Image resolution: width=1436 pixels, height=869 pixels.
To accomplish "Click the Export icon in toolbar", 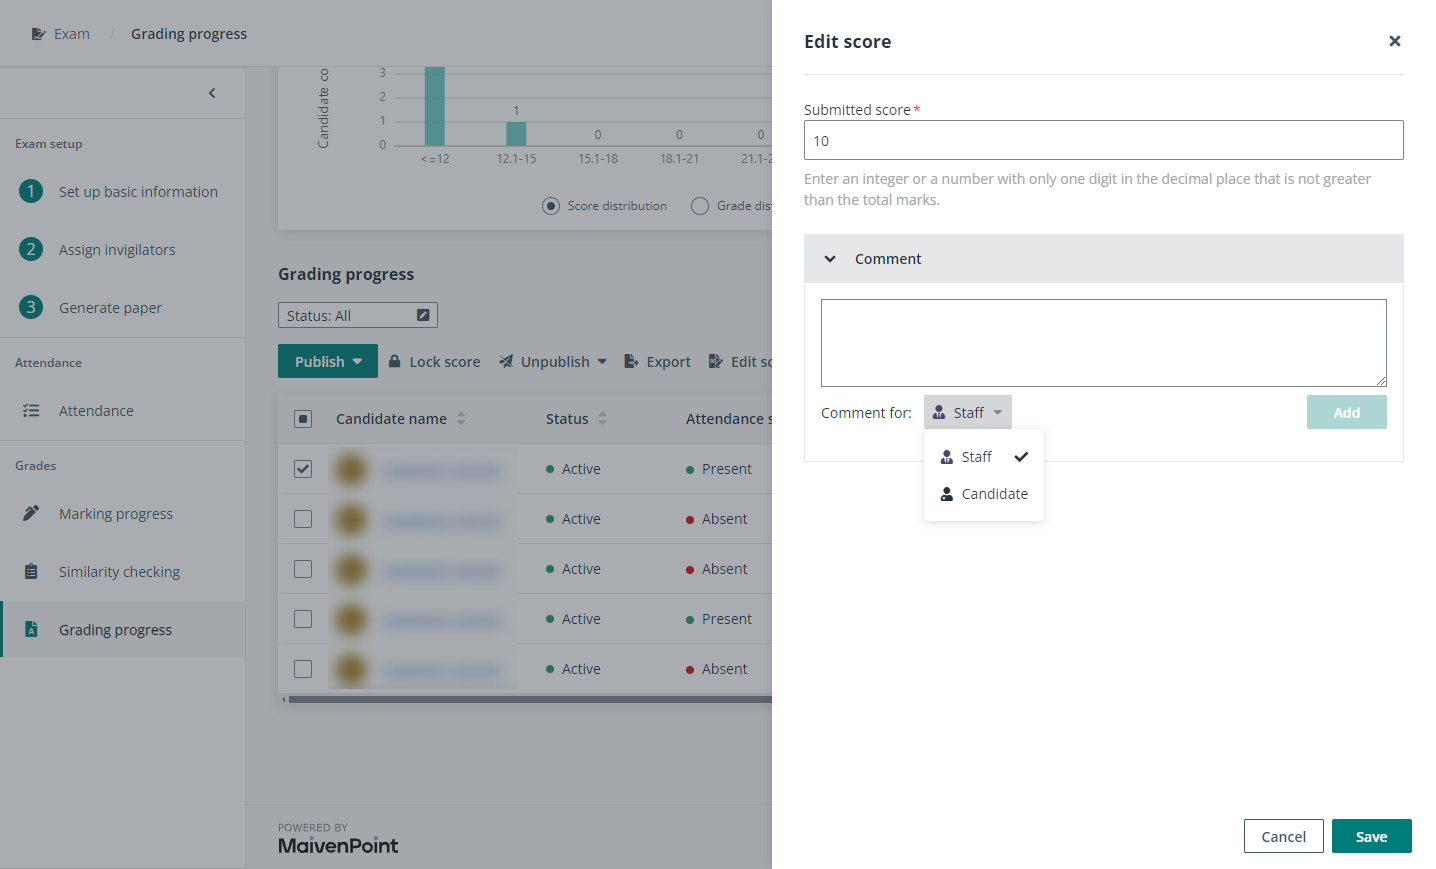I will [x=631, y=361].
